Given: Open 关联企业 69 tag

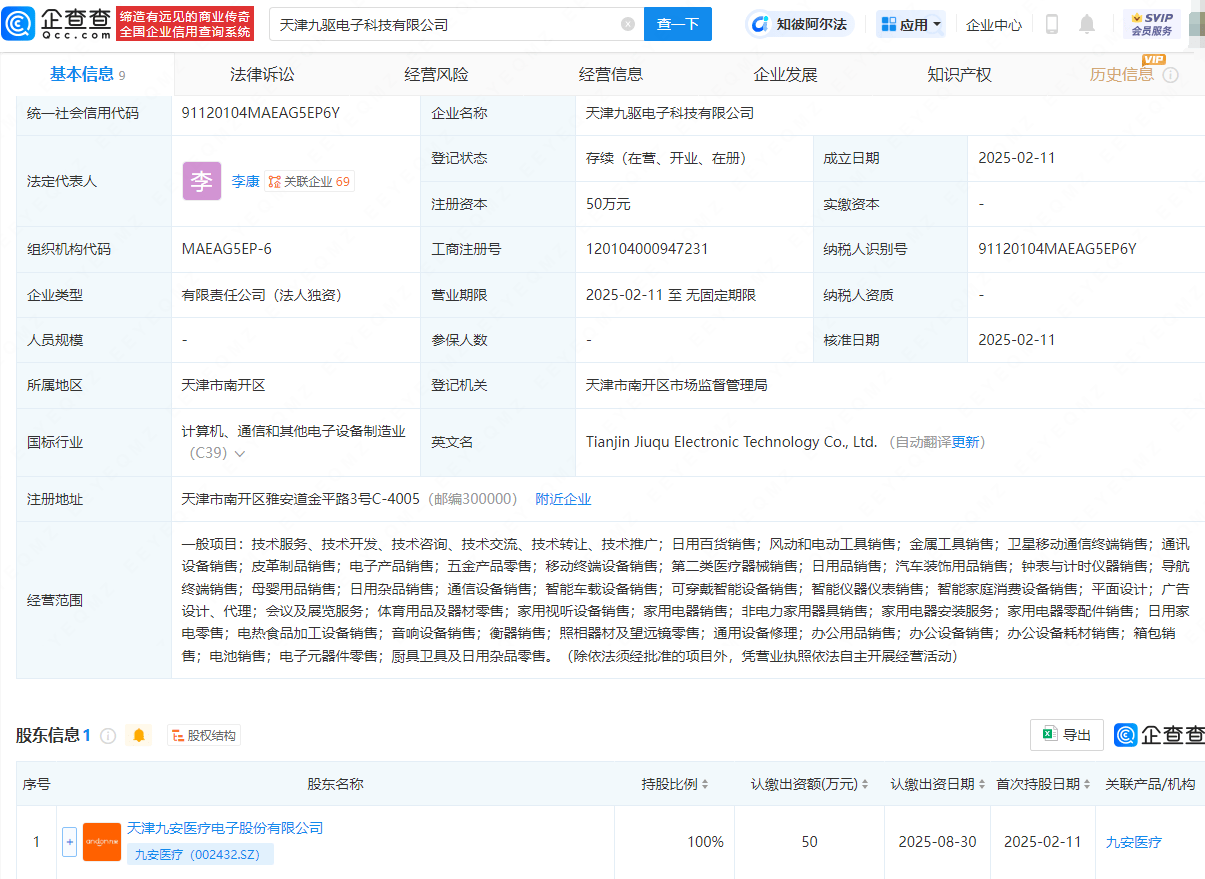Looking at the screenshot, I should click(x=310, y=182).
